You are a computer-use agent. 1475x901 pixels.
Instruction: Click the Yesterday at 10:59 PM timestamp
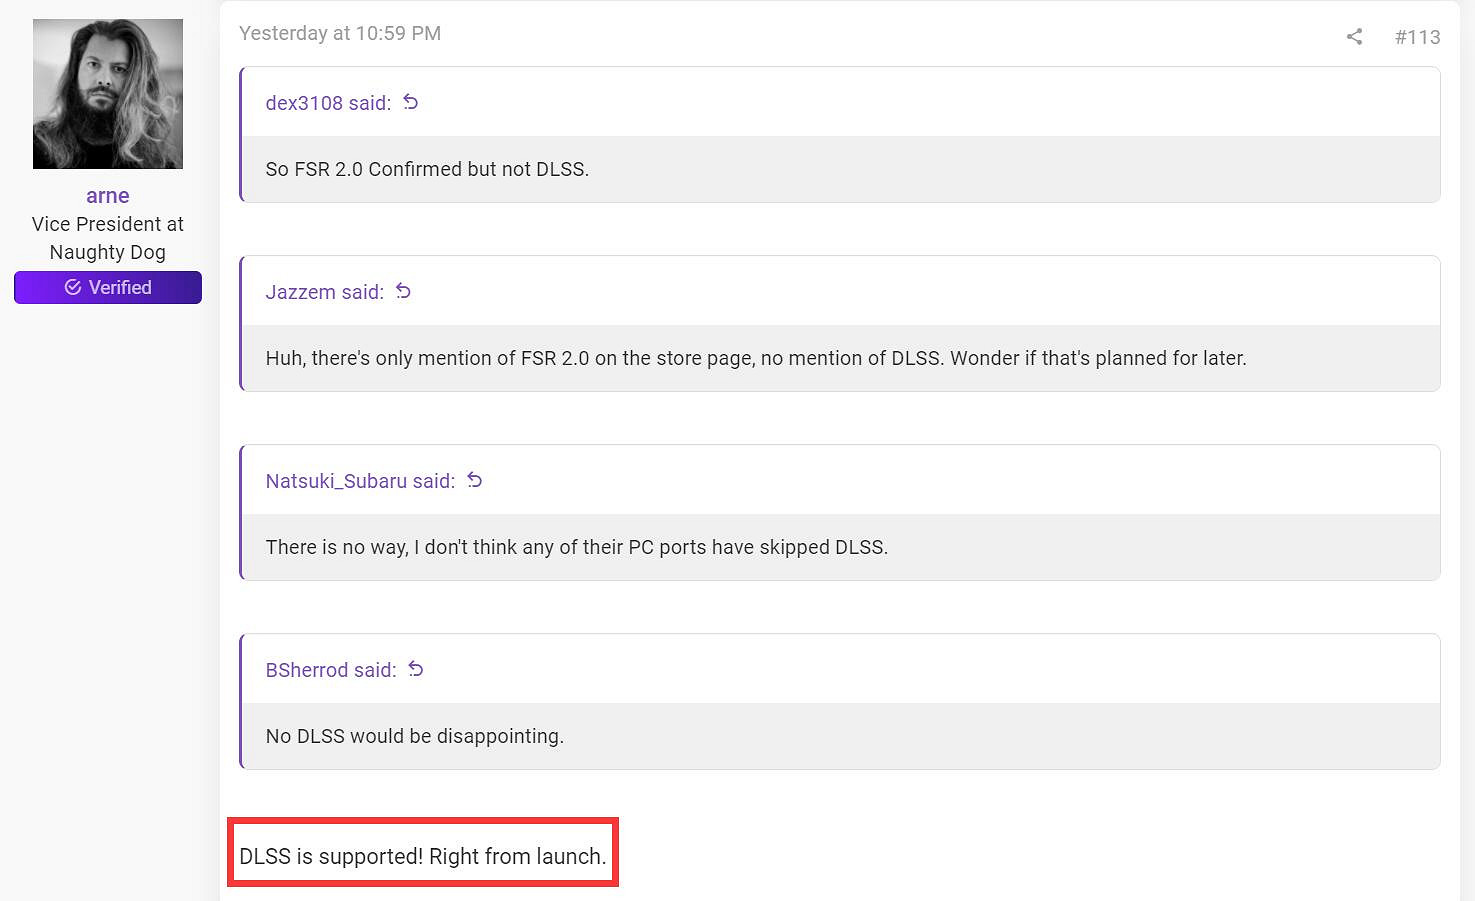[x=340, y=33]
